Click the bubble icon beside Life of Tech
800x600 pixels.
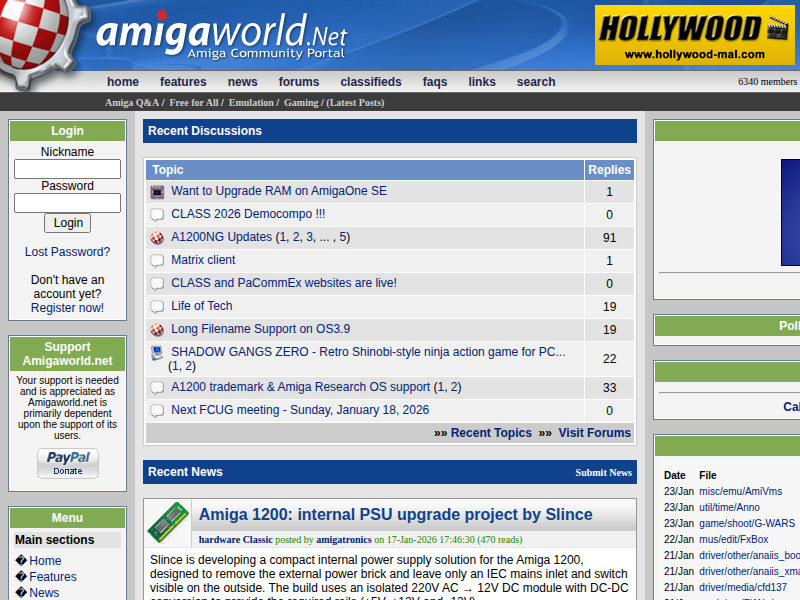(157, 307)
